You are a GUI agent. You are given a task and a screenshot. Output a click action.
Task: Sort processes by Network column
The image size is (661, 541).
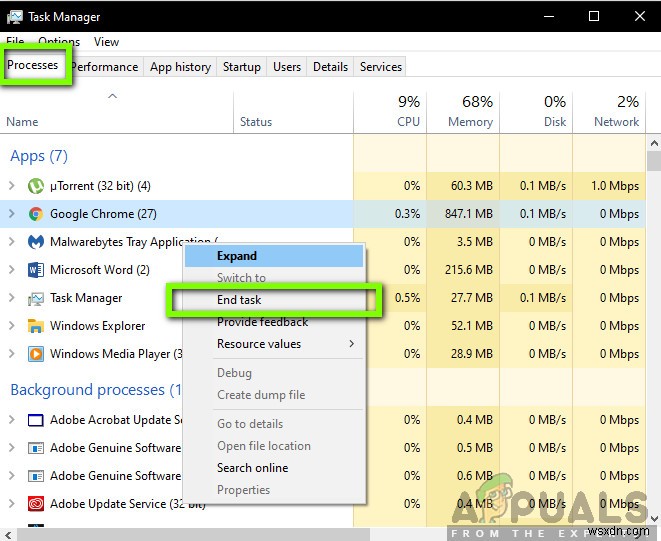tap(609, 112)
